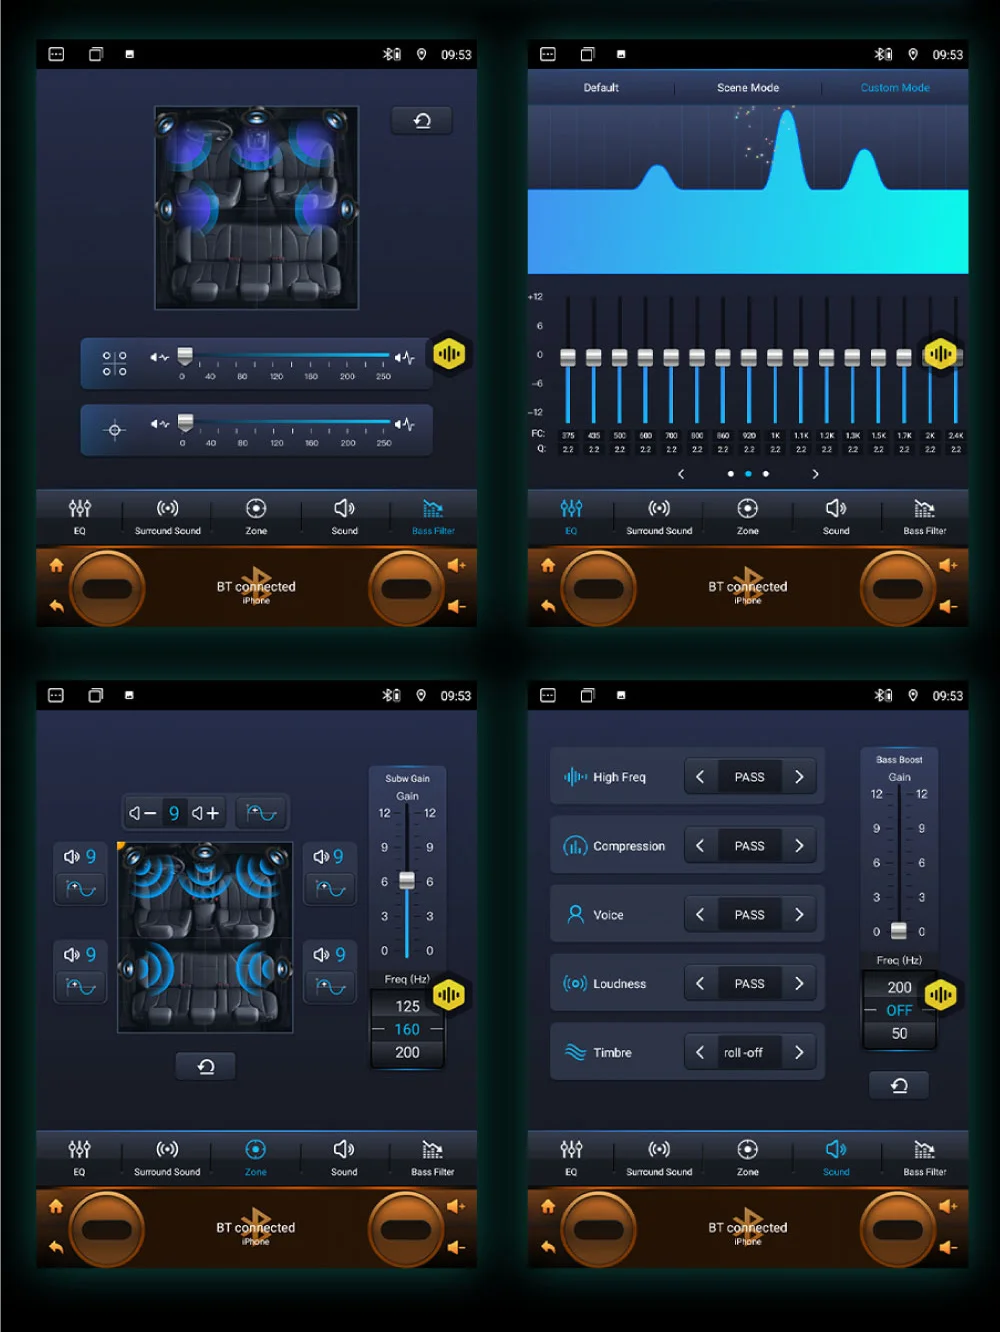The width and height of the screenshot is (1000, 1332).
Task: Show next EQ band page with right chevron
Action: click(815, 474)
